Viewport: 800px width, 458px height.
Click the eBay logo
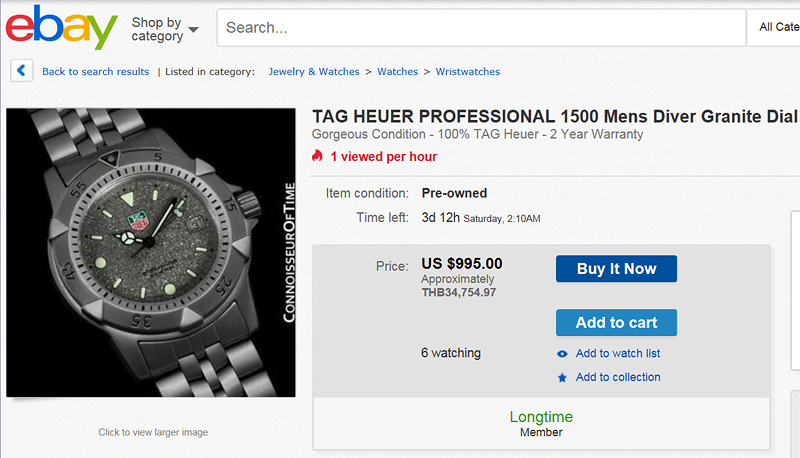pos(61,27)
